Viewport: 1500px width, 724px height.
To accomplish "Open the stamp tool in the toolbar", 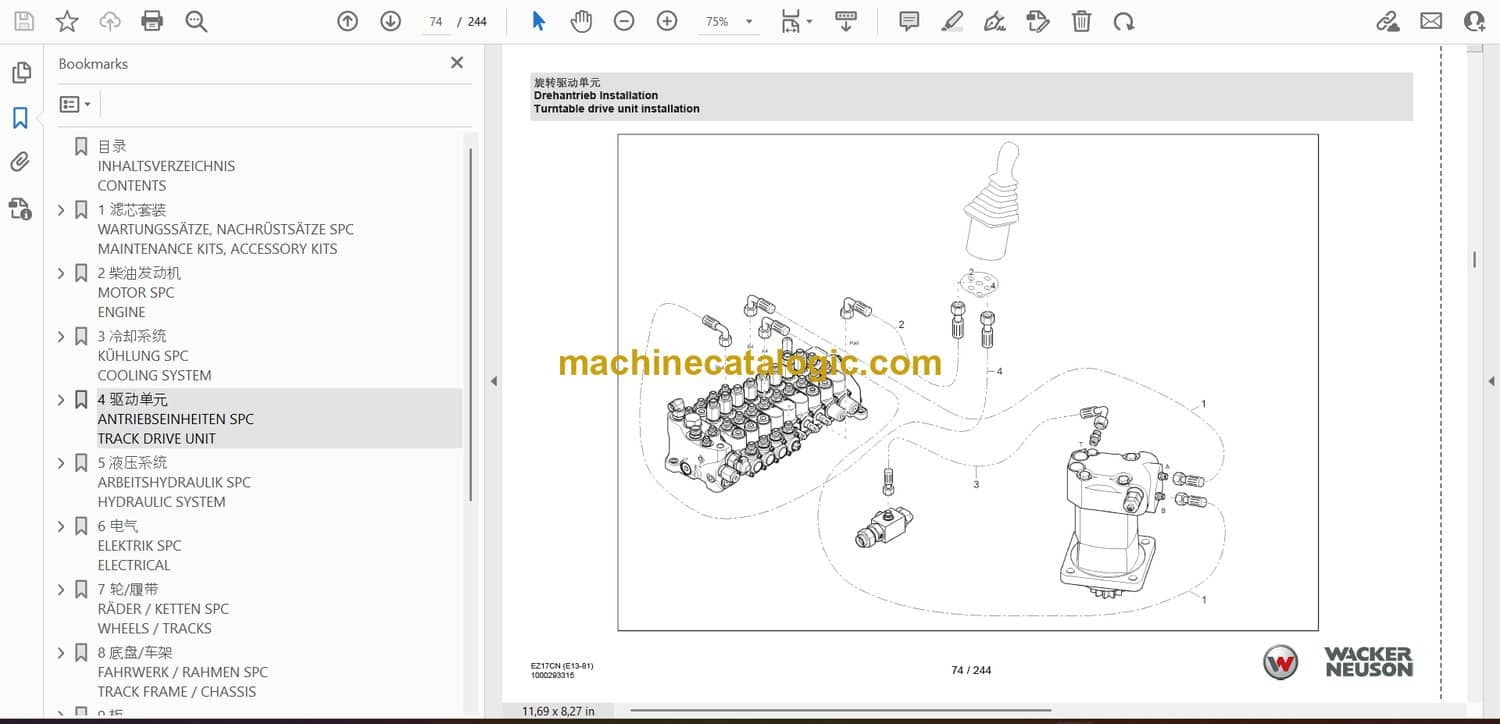I will 1038,21.
